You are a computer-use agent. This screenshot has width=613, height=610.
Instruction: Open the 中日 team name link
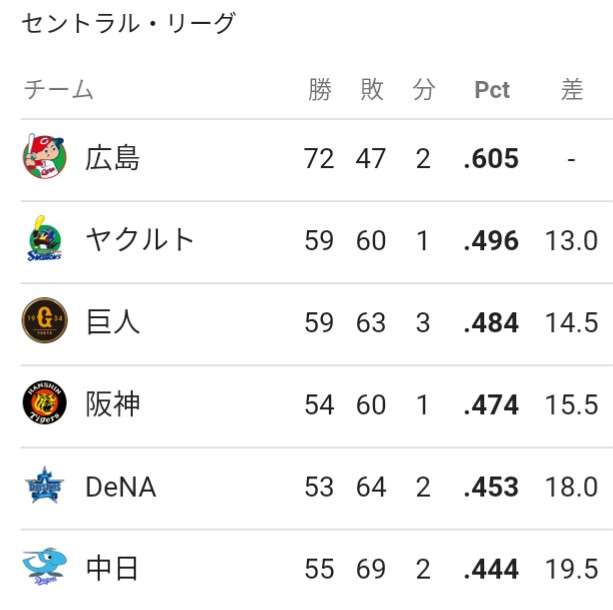point(112,568)
